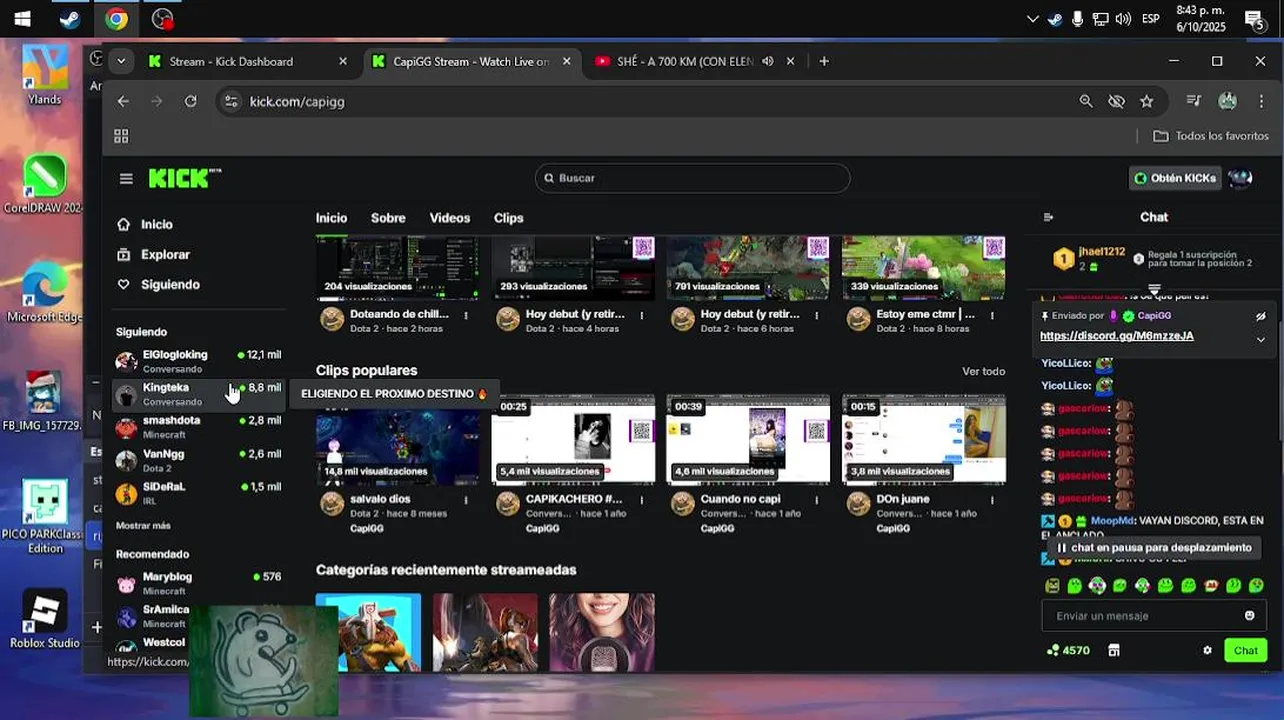Viewport: 1284px width, 720px height.
Task: Open video thumbnail with 293 visualizaciones
Action: 573,268
